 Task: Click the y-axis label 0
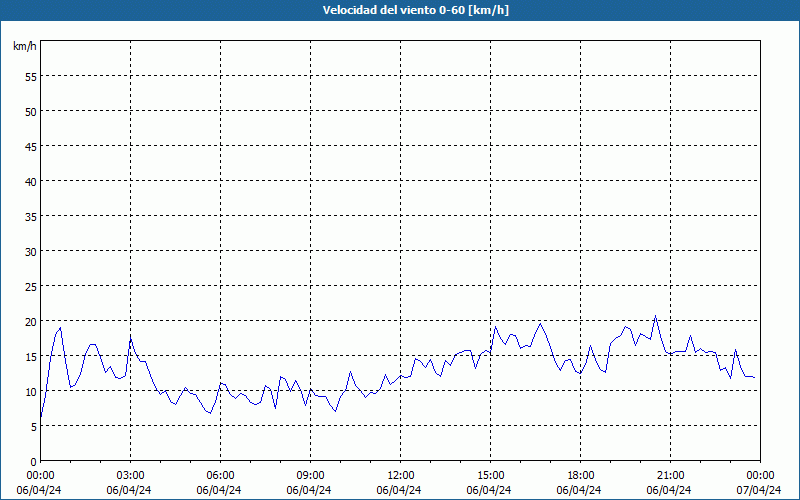pyautogui.click(x=33, y=462)
